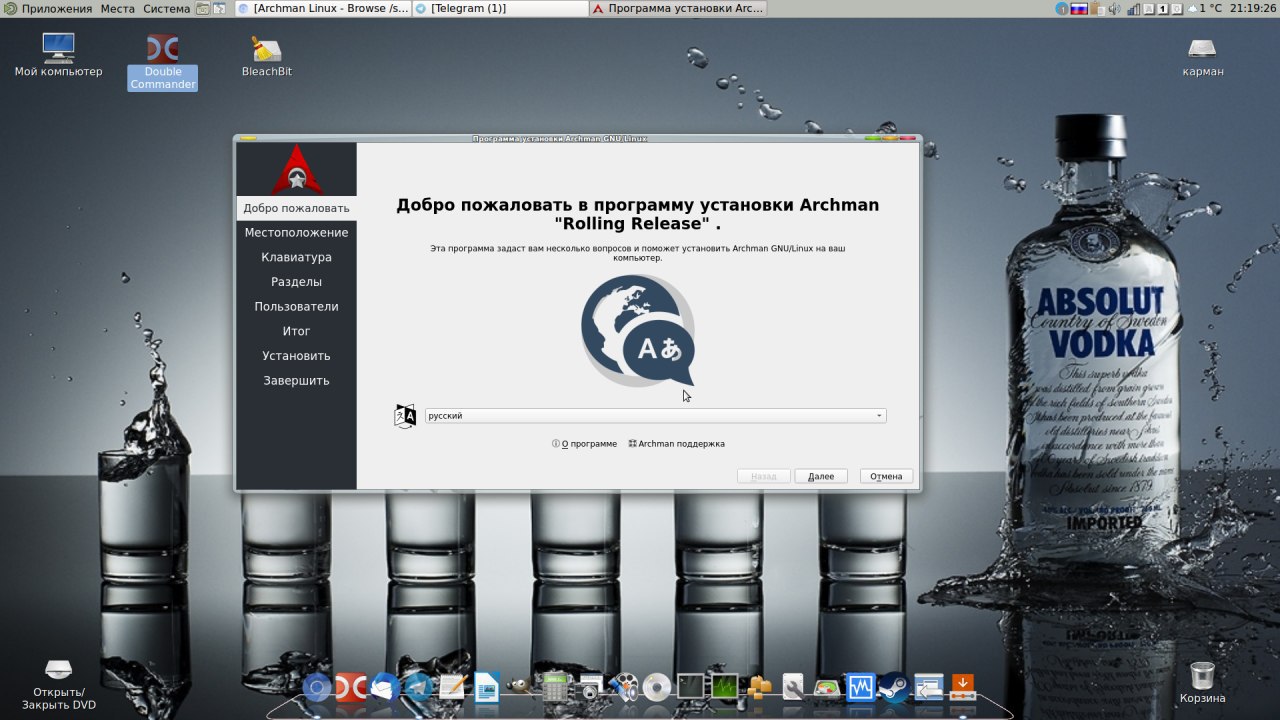
Task: Select the Разделы step in sidebar
Action: point(296,282)
